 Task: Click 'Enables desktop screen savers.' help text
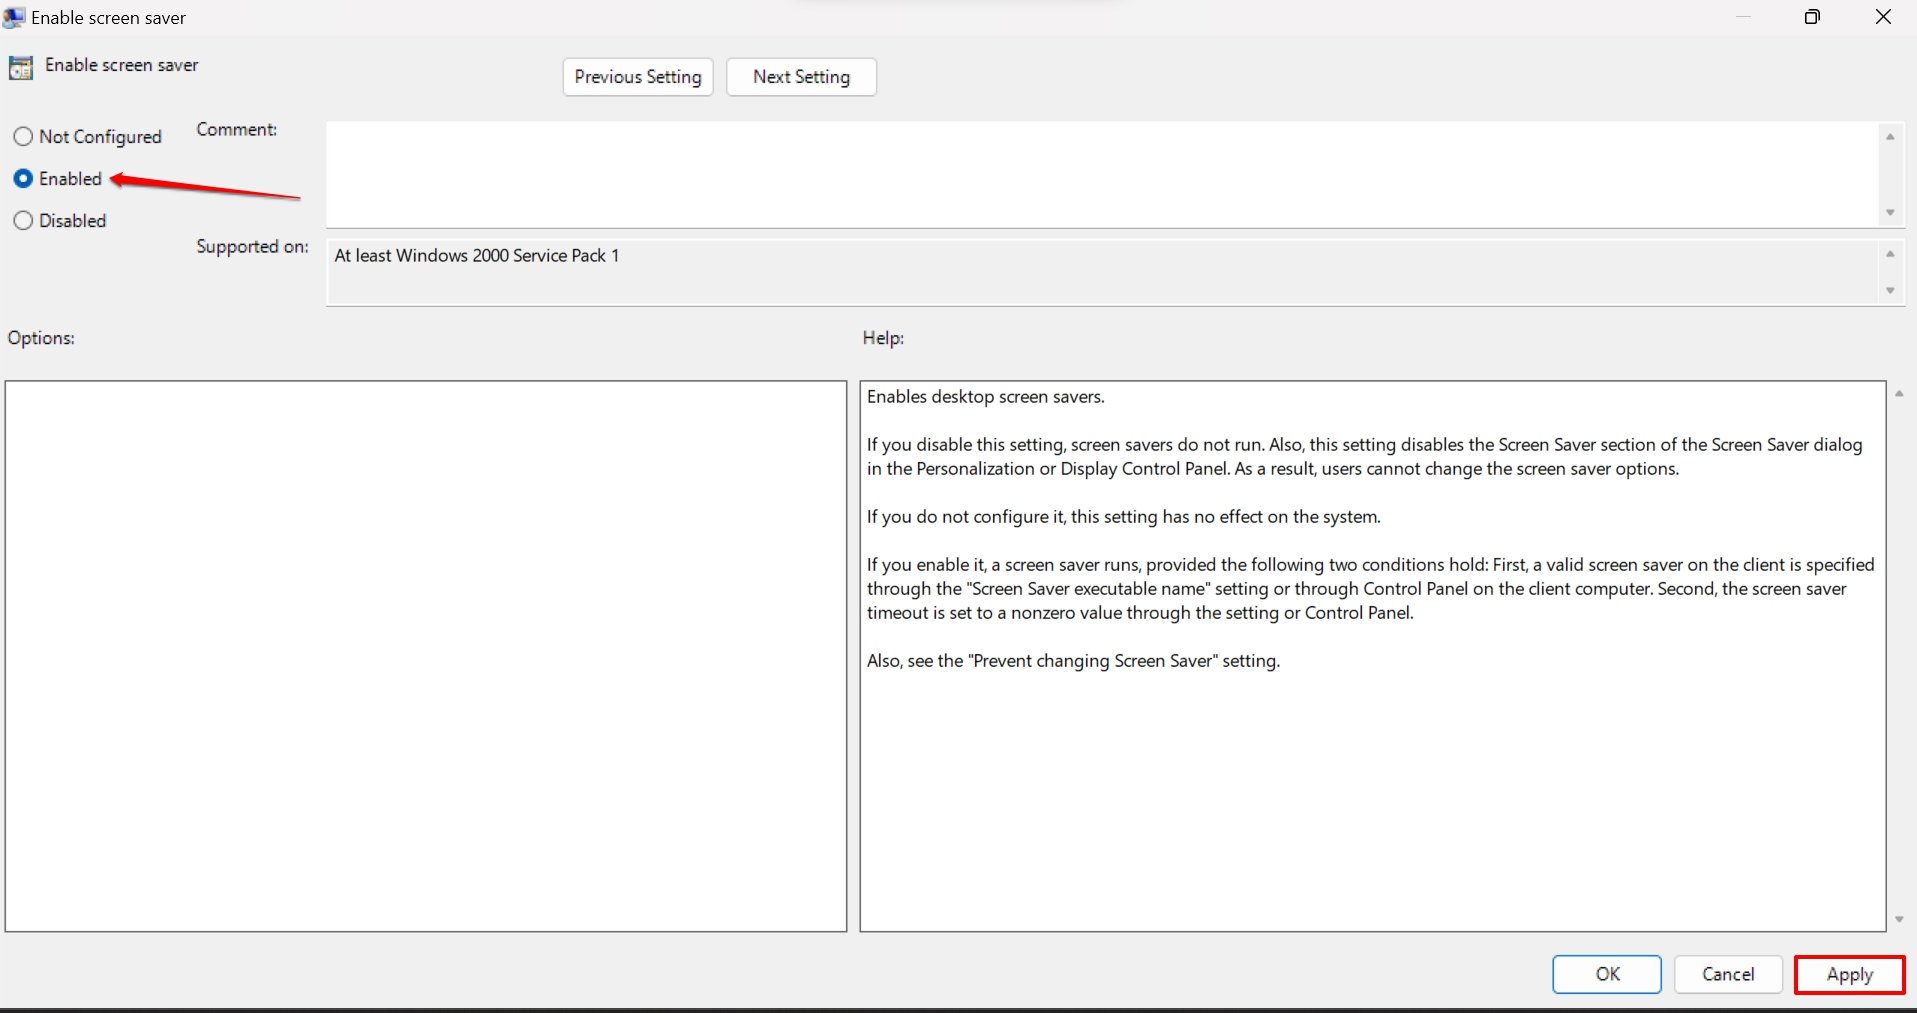point(986,397)
